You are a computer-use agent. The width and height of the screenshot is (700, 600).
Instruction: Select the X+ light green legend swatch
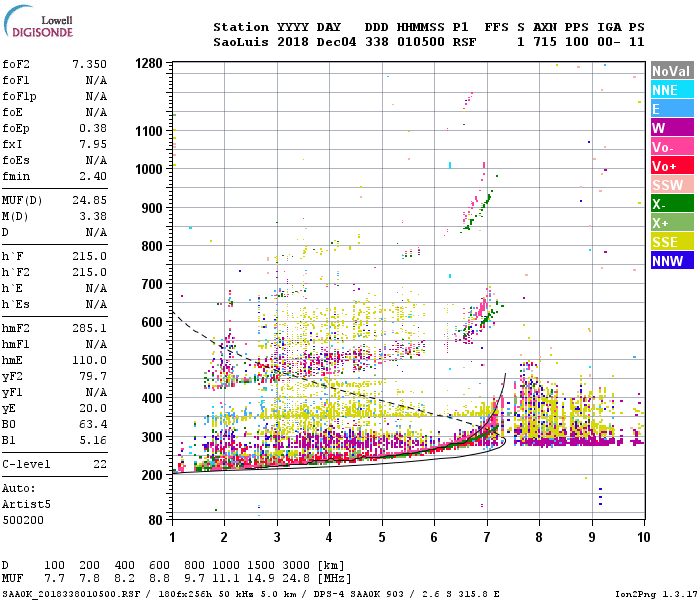click(672, 223)
